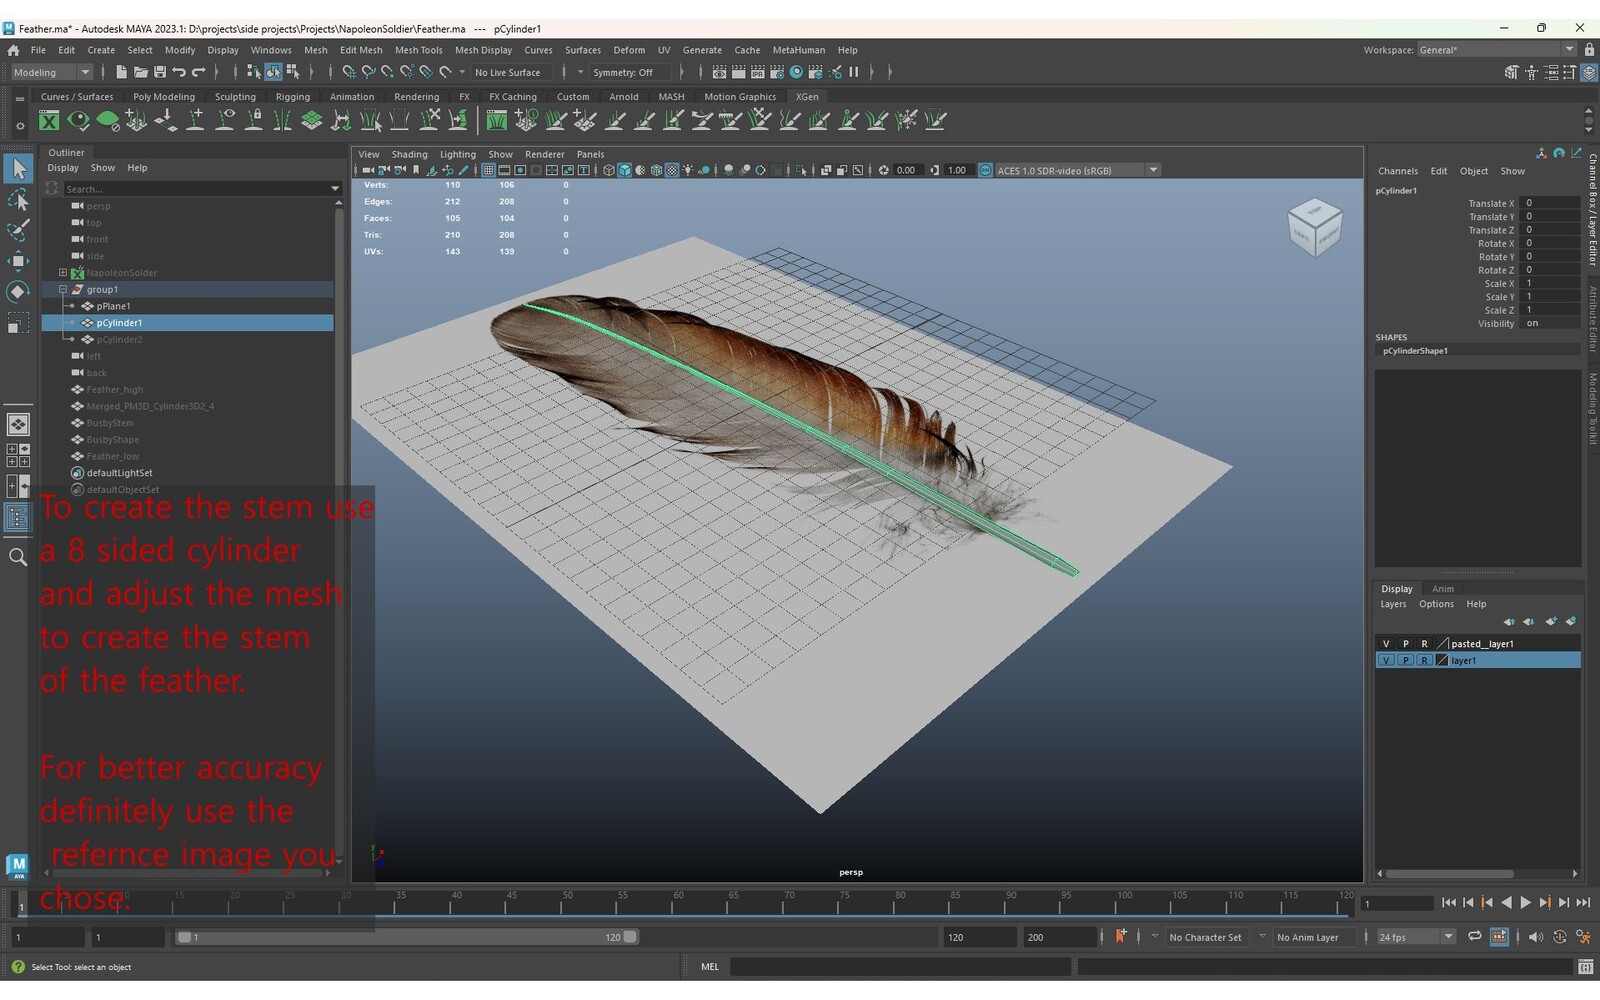
Task: Toggle visibility V box for layer1
Action: coord(1385,661)
